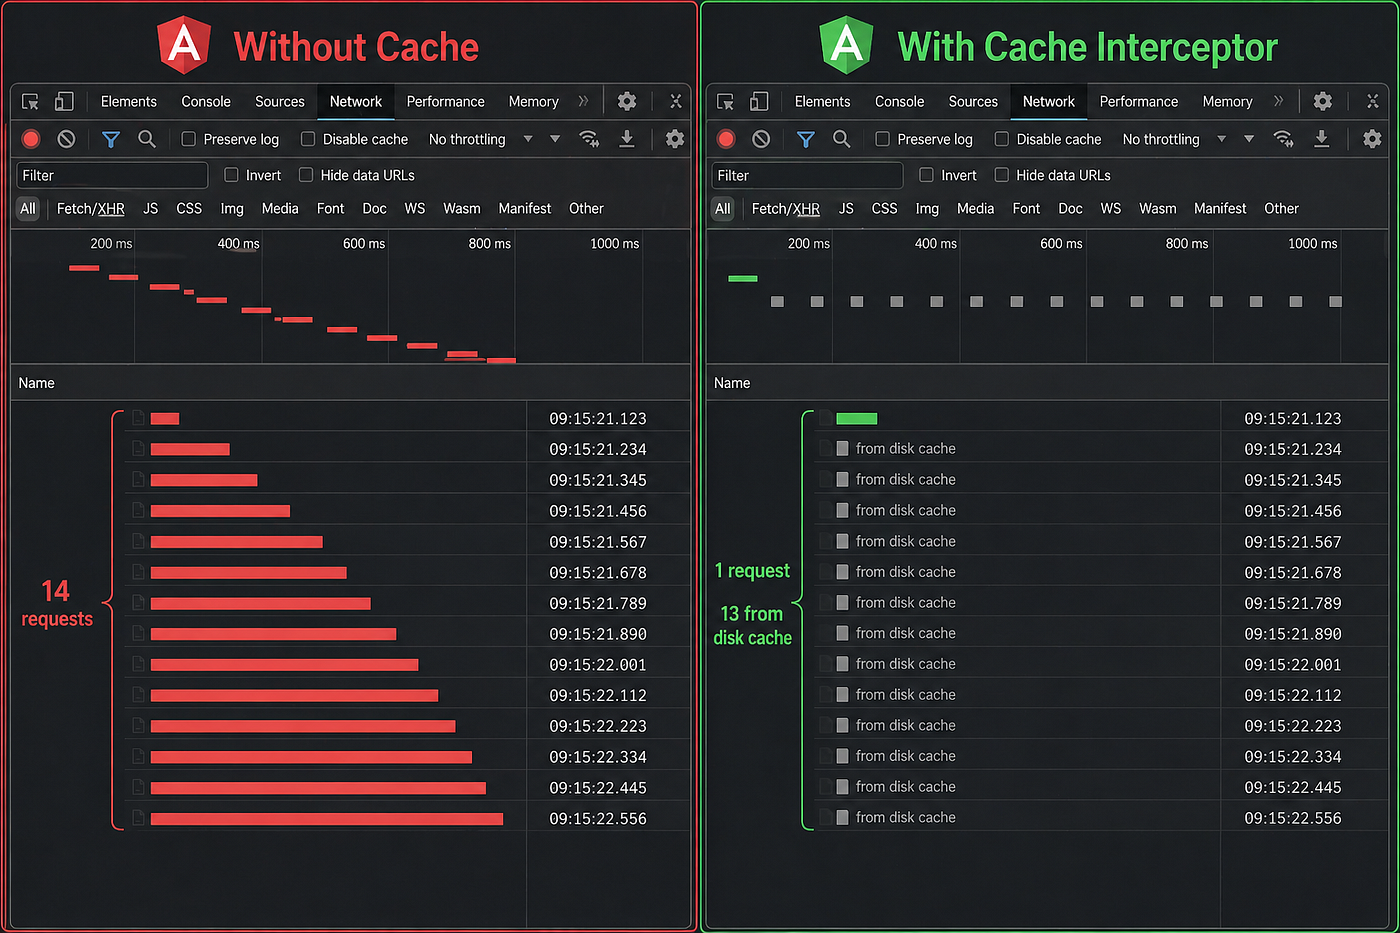
Task: Click the 800 ms timeline marker, With Cache panel
Action: [1187, 243]
